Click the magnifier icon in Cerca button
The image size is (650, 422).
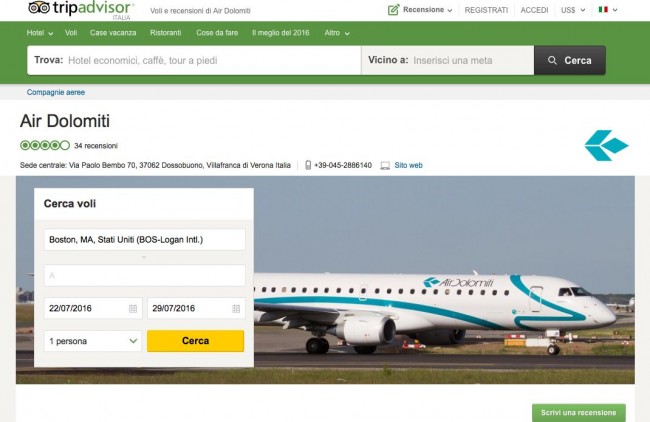[x=552, y=61]
